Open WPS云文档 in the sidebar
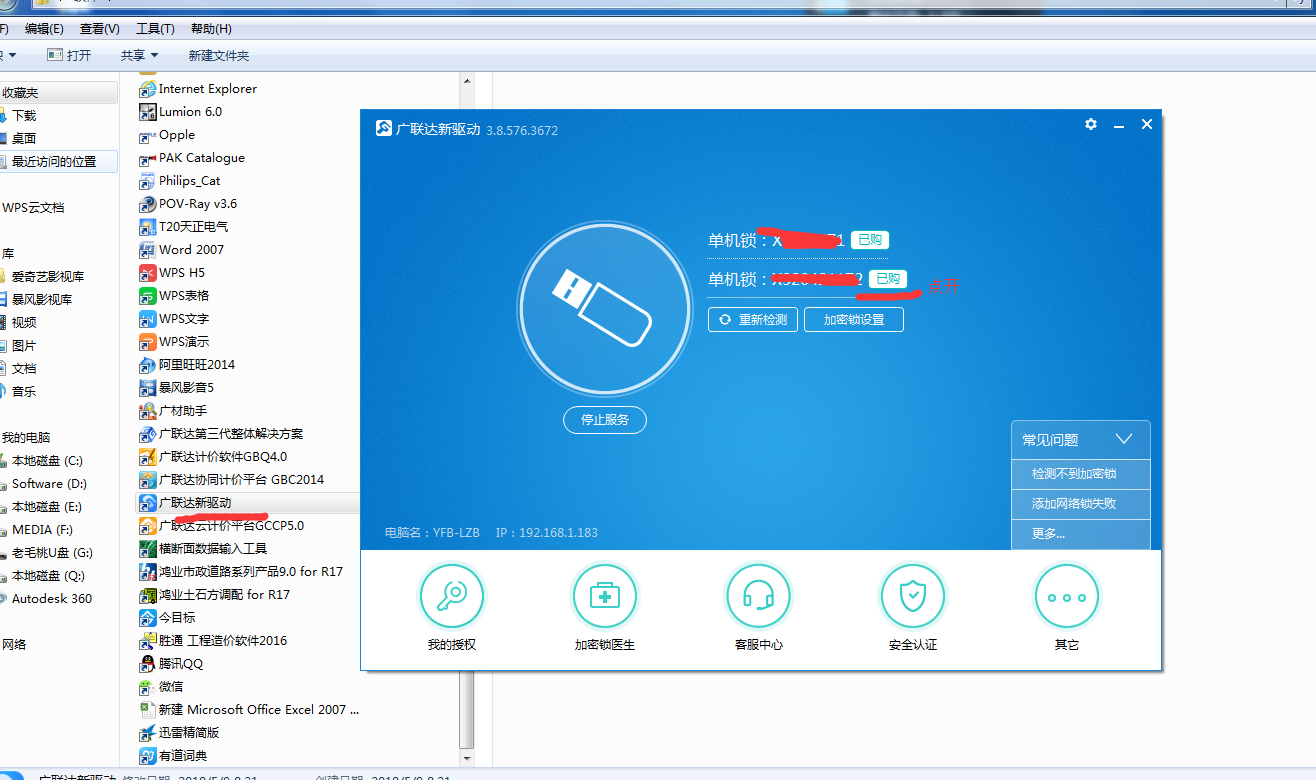The height and width of the screenshot is (780, 1316). tap(33, 208)
